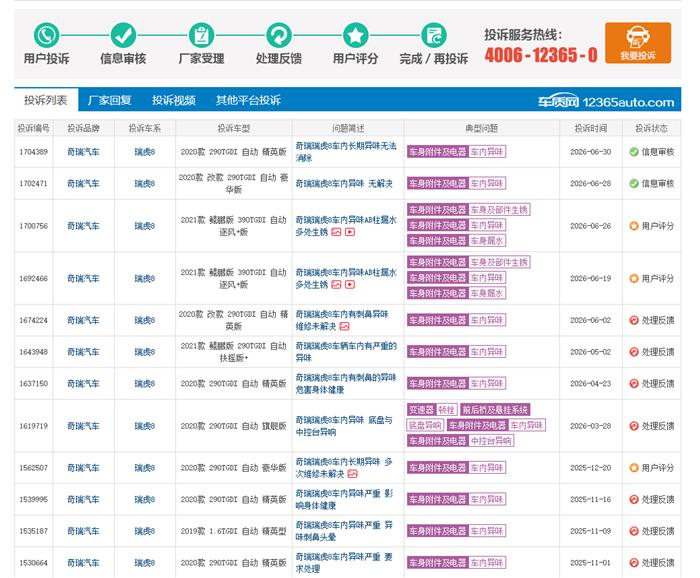This screenshot has width=700, height=578.
Task: Click the red 处理反馈 icon for 1674224
Action: [634, 320]
